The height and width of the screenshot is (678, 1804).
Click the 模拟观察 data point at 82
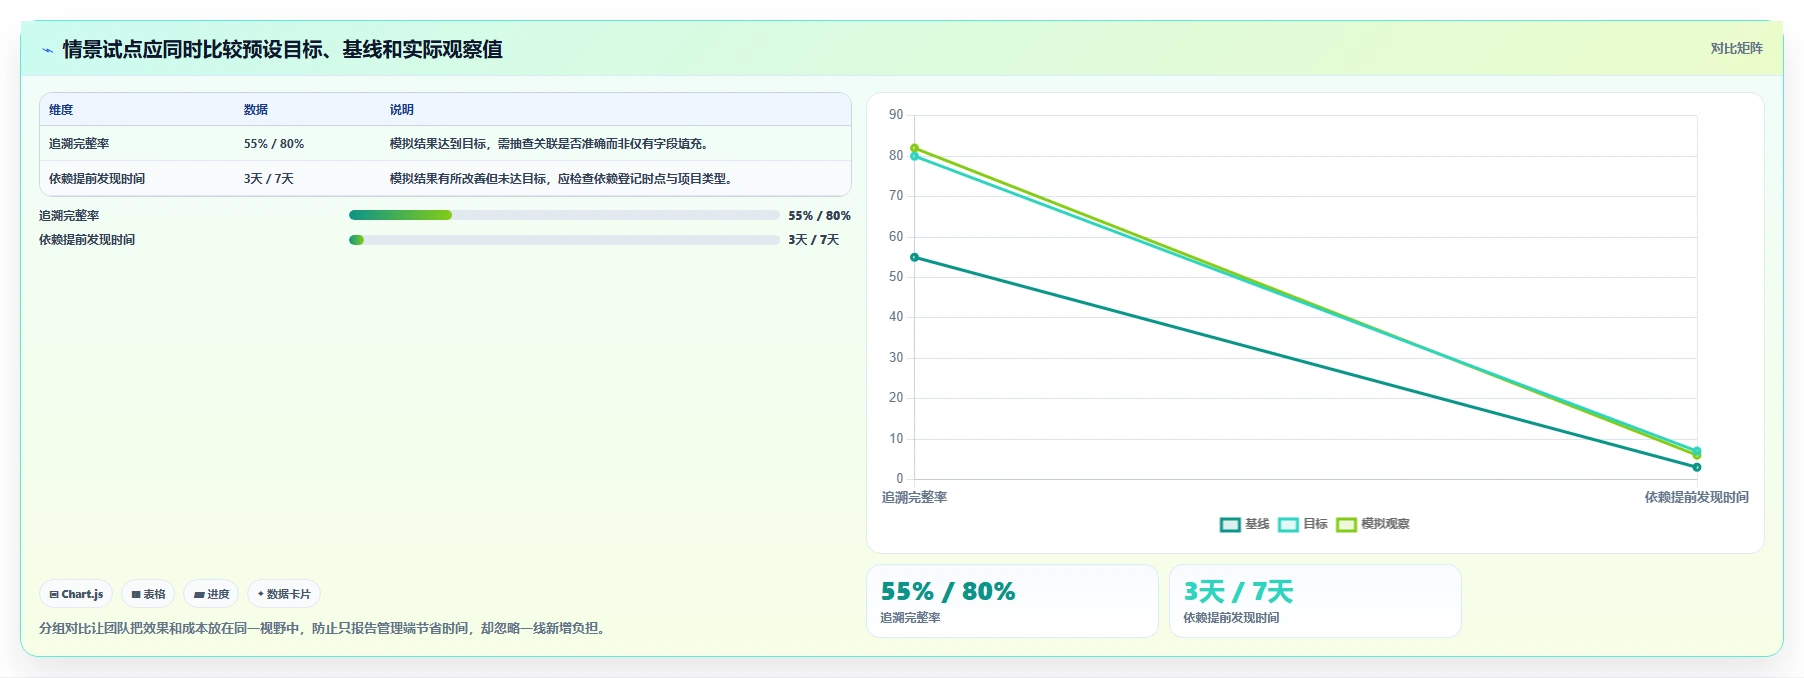tap(914, 148)
